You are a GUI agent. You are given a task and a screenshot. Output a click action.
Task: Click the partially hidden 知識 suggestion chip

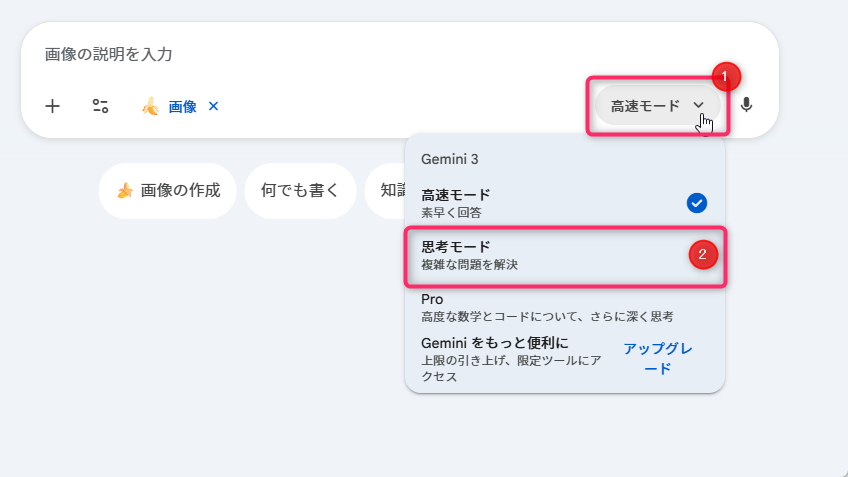coord(384,190)
